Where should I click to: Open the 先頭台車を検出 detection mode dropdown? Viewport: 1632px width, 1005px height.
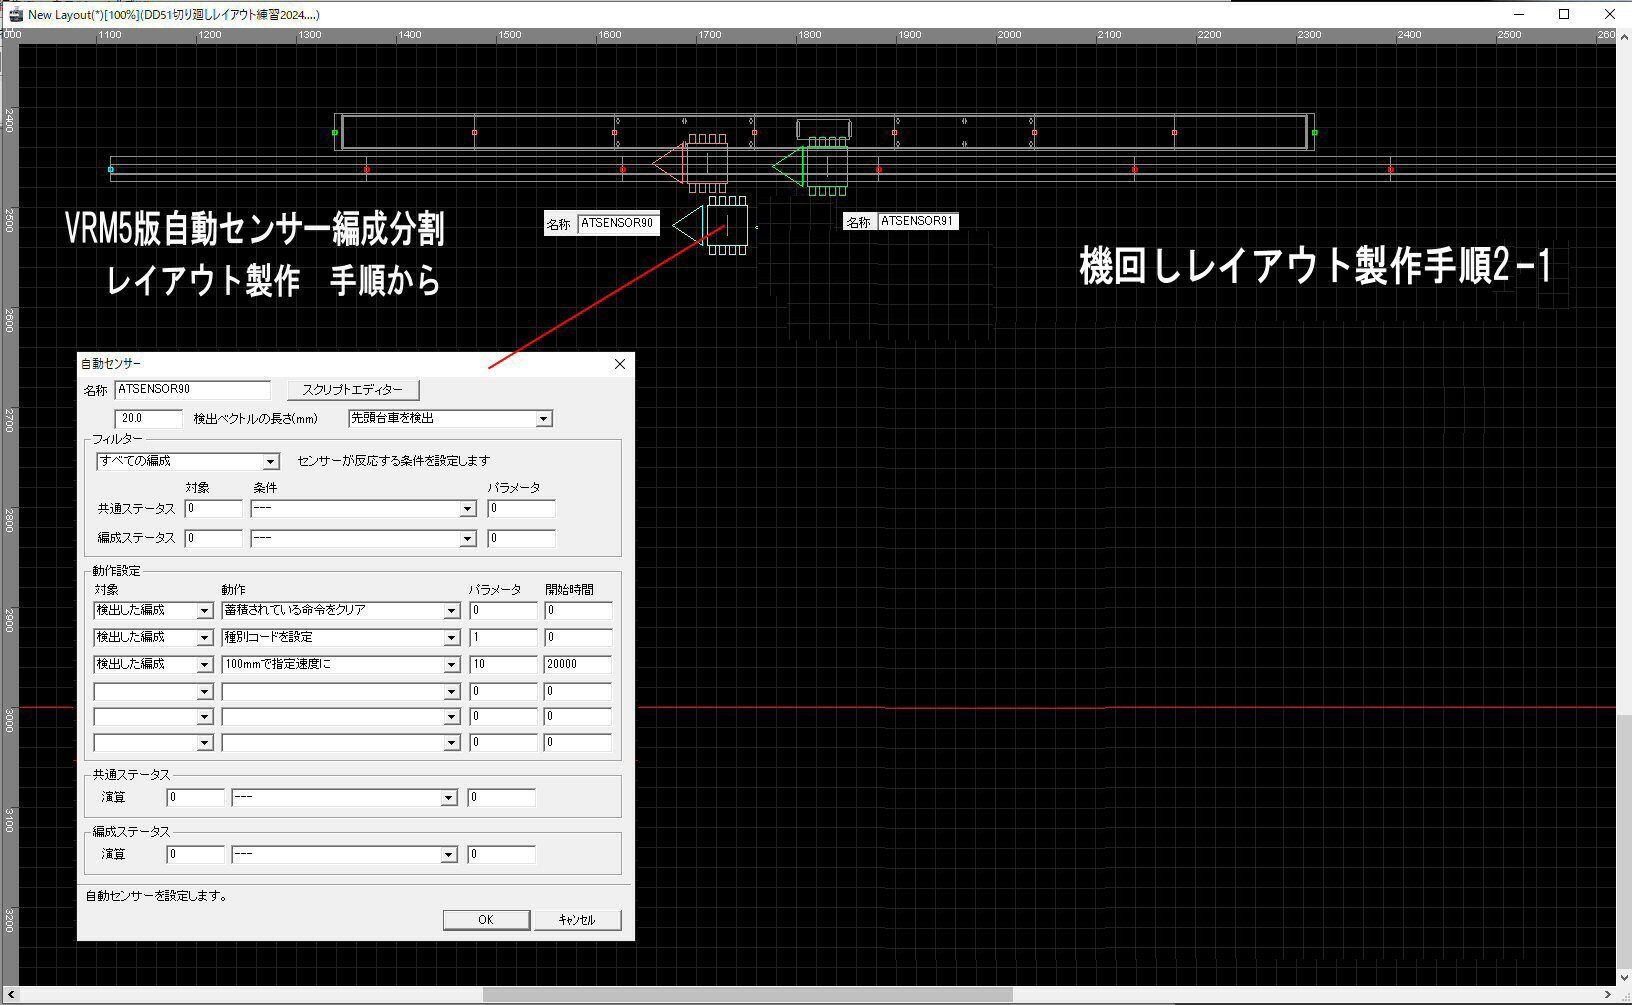[x=543, y=418]
